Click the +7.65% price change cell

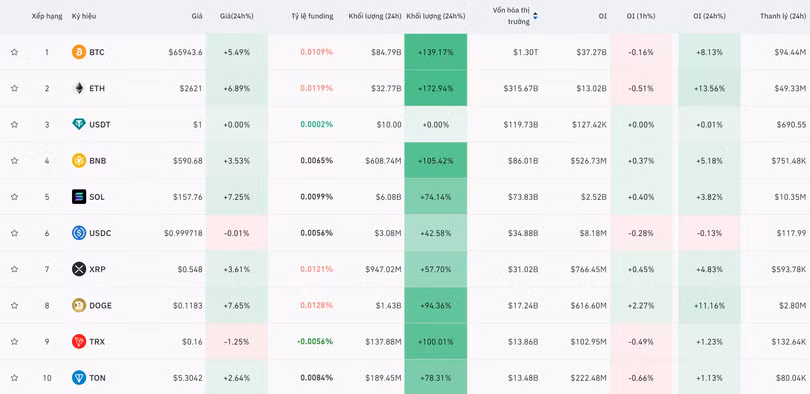click(237, 305)
